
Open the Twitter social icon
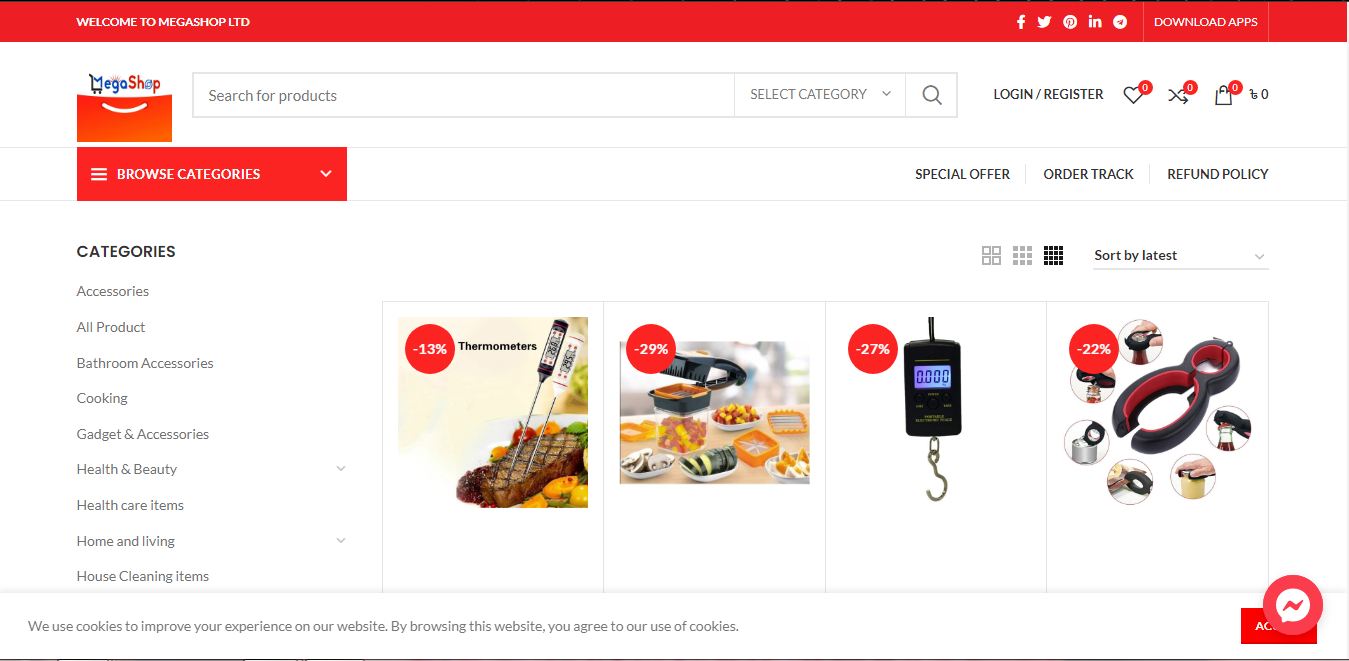point(1044,22)
